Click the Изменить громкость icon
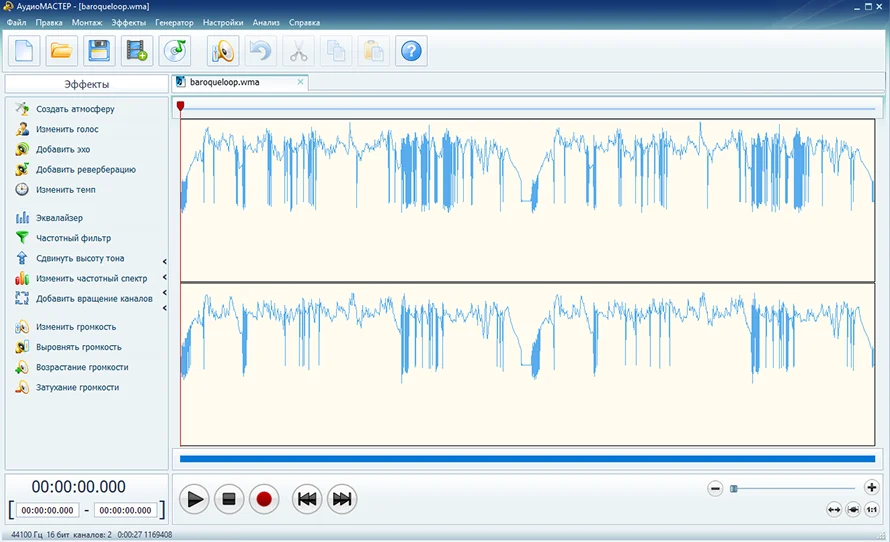This screenshot has width=890, height=542. click(22, 327)
